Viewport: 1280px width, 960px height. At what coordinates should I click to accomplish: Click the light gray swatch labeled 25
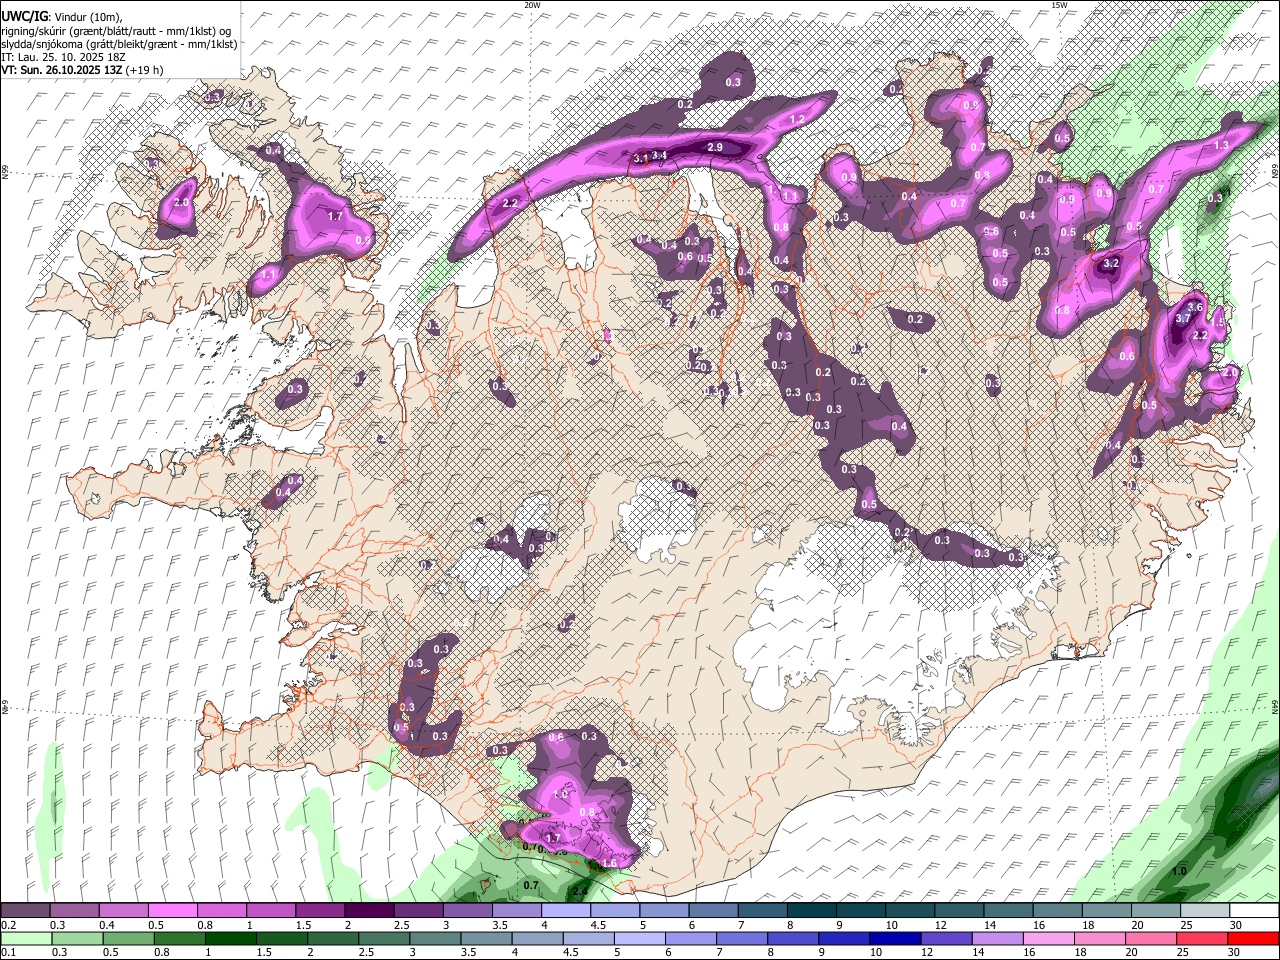click(x=1205, y=911)
